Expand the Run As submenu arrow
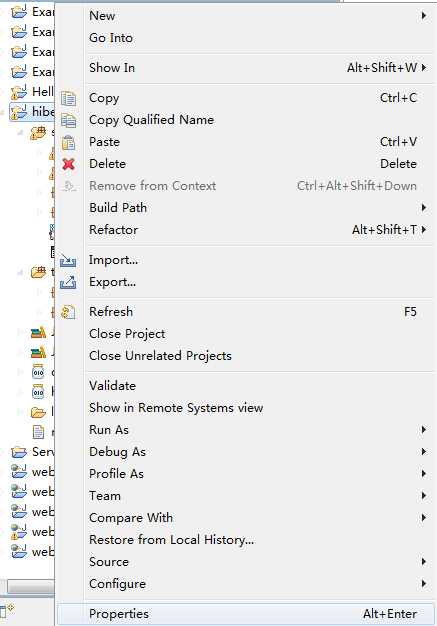437x626 pixels. 423,430
